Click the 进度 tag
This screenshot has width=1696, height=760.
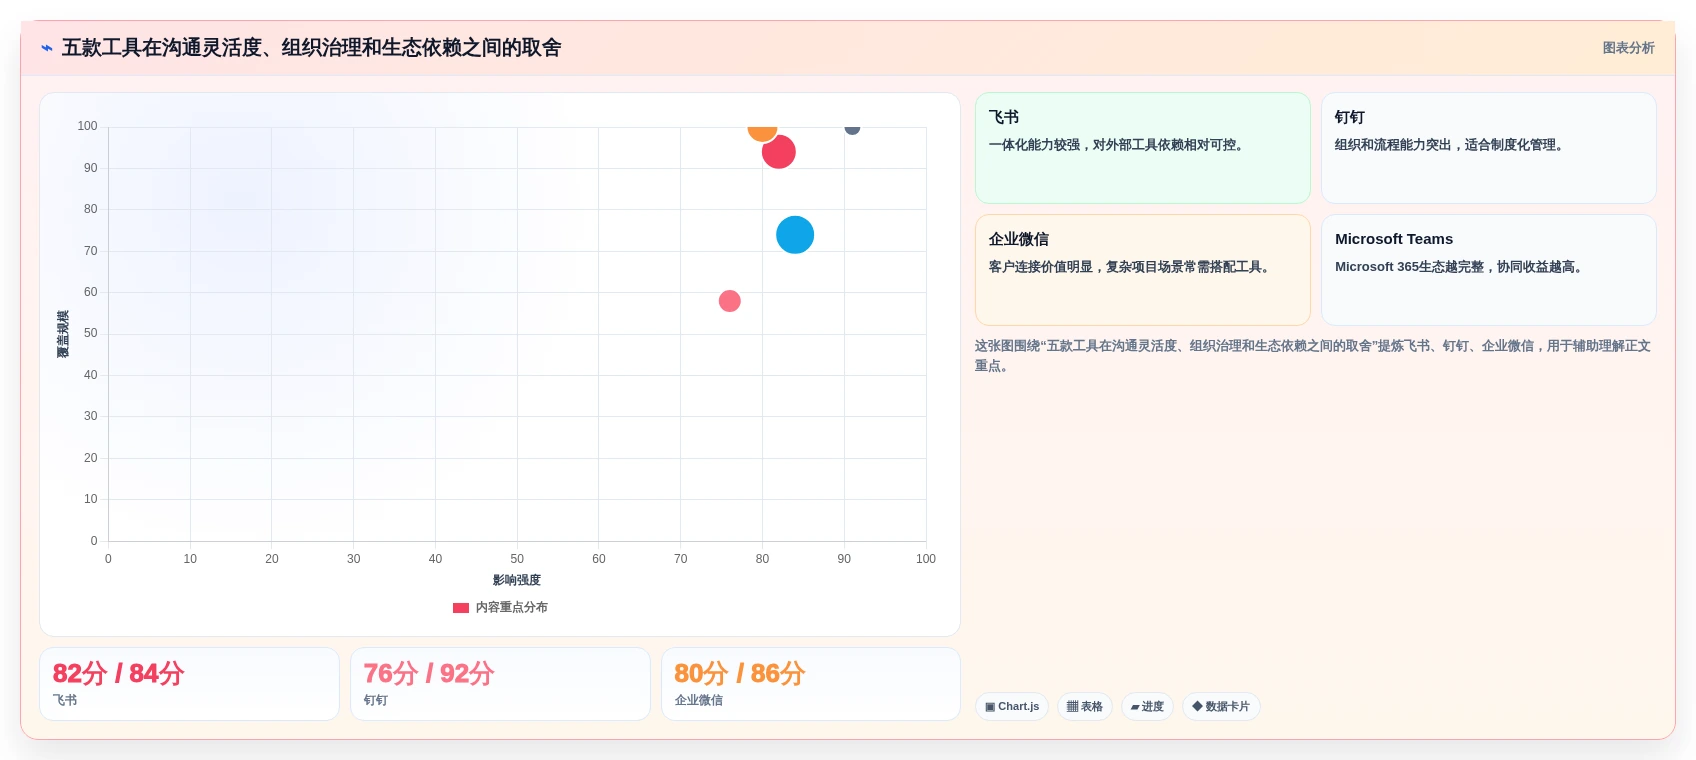[x=1147, y=706]
